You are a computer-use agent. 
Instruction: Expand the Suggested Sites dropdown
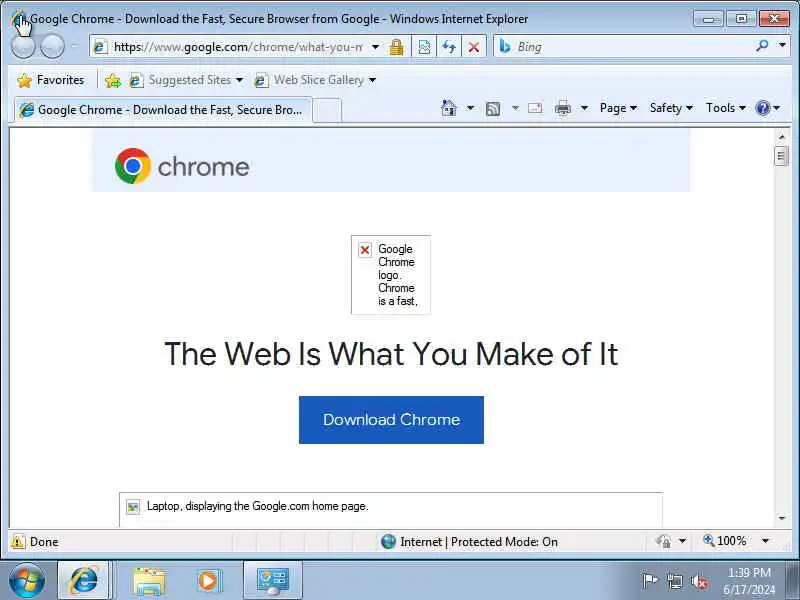pyautogui.click(x=239, y=80)
